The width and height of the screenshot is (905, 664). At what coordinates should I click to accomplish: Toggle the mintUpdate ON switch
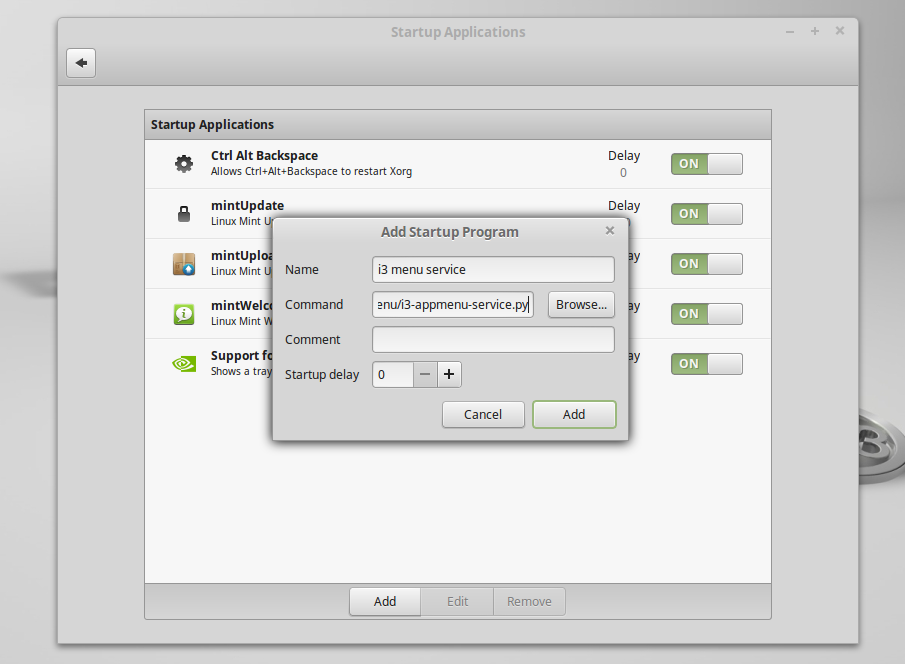click(706, 214)
